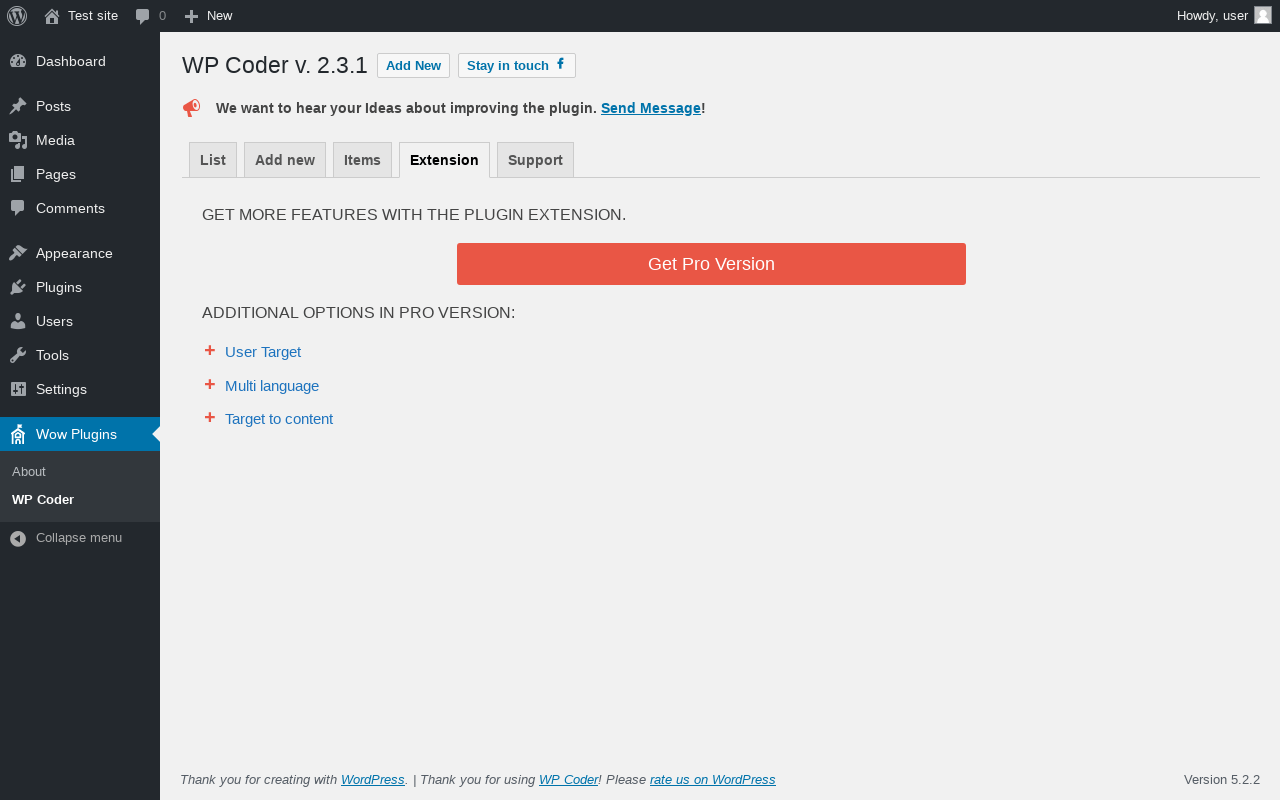Open the Target to content link

279,419
